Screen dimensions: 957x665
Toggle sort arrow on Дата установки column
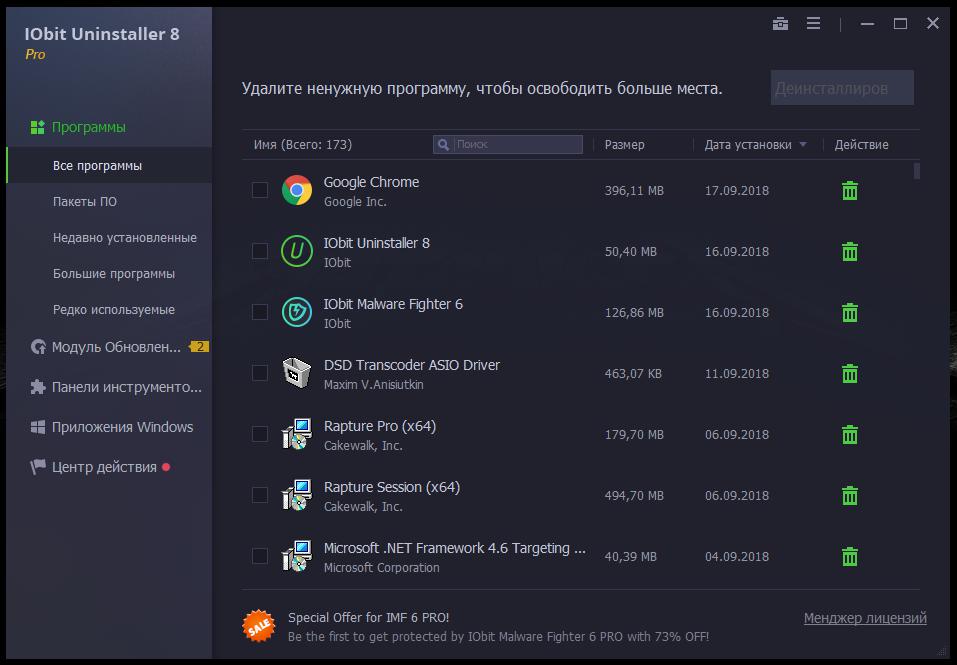tap(803, 145)
